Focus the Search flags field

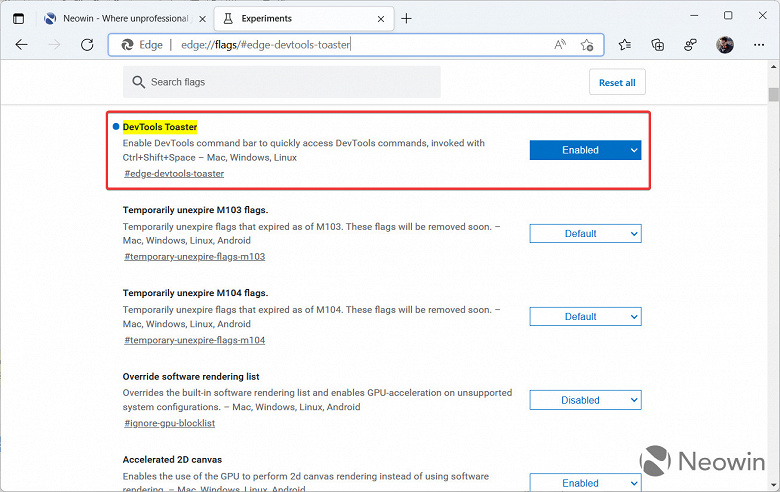click(x=282, y=82)
